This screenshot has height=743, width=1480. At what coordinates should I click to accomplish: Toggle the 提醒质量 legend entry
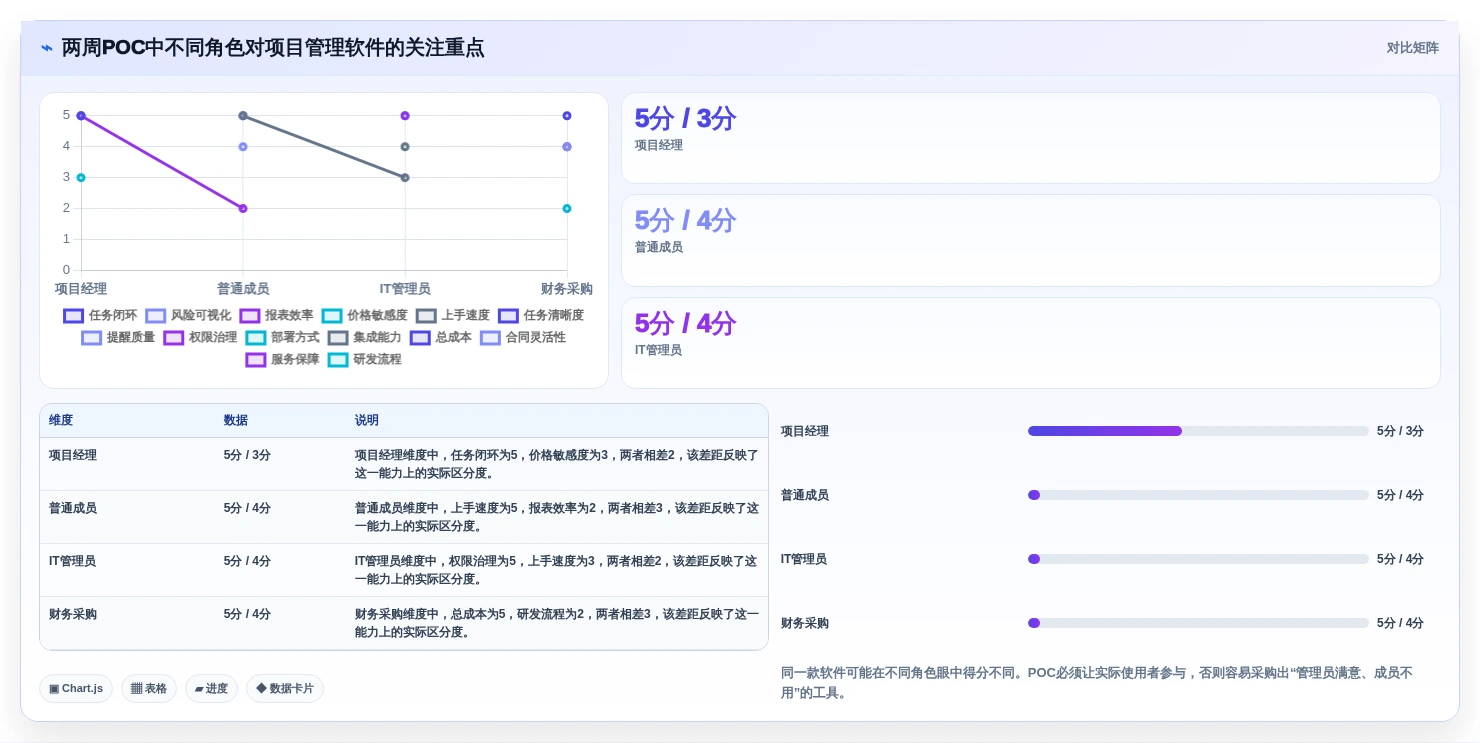tap(118, 337)
